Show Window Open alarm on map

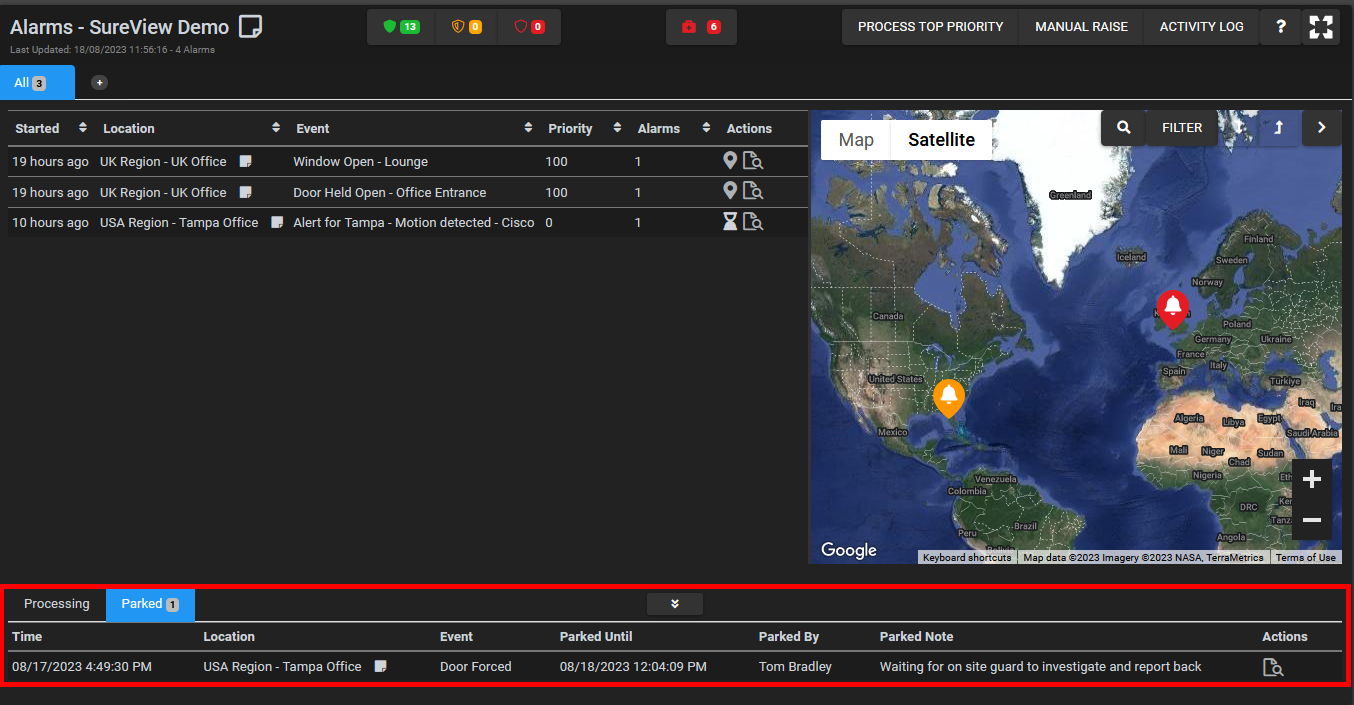click(730, 161)
